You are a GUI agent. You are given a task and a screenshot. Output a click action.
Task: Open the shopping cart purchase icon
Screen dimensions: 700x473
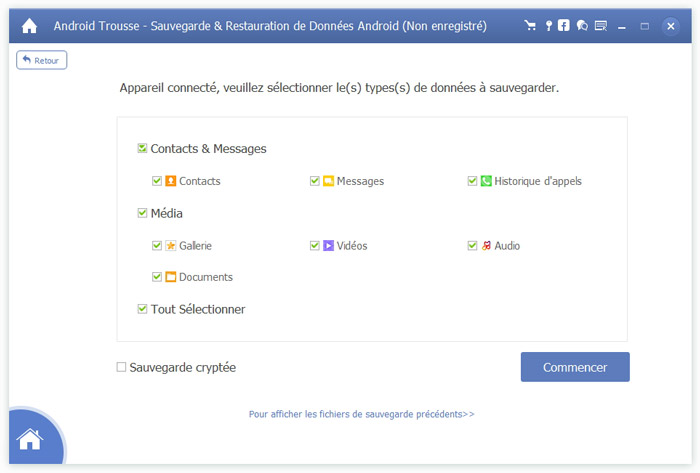(531, 25)
